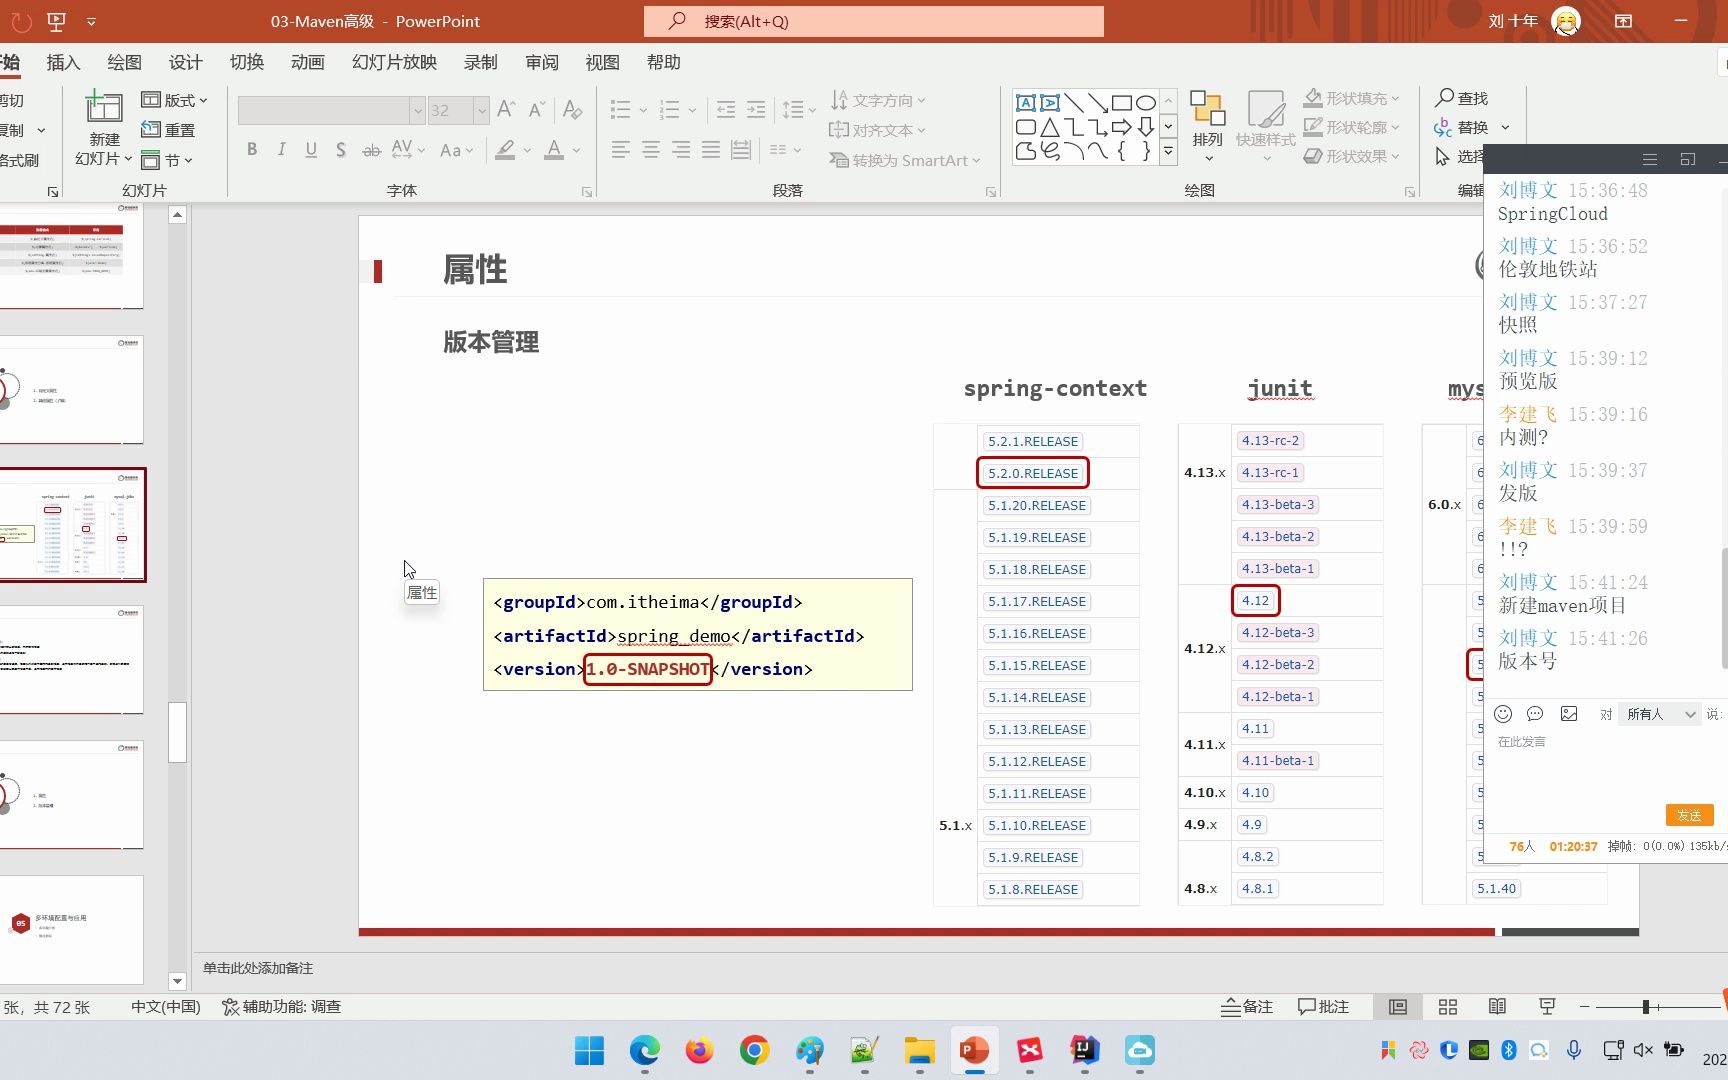Switch to the 插入 ribbon tab
Image resolution: width=1728 pixels, height=1080 pixels.
63,62
